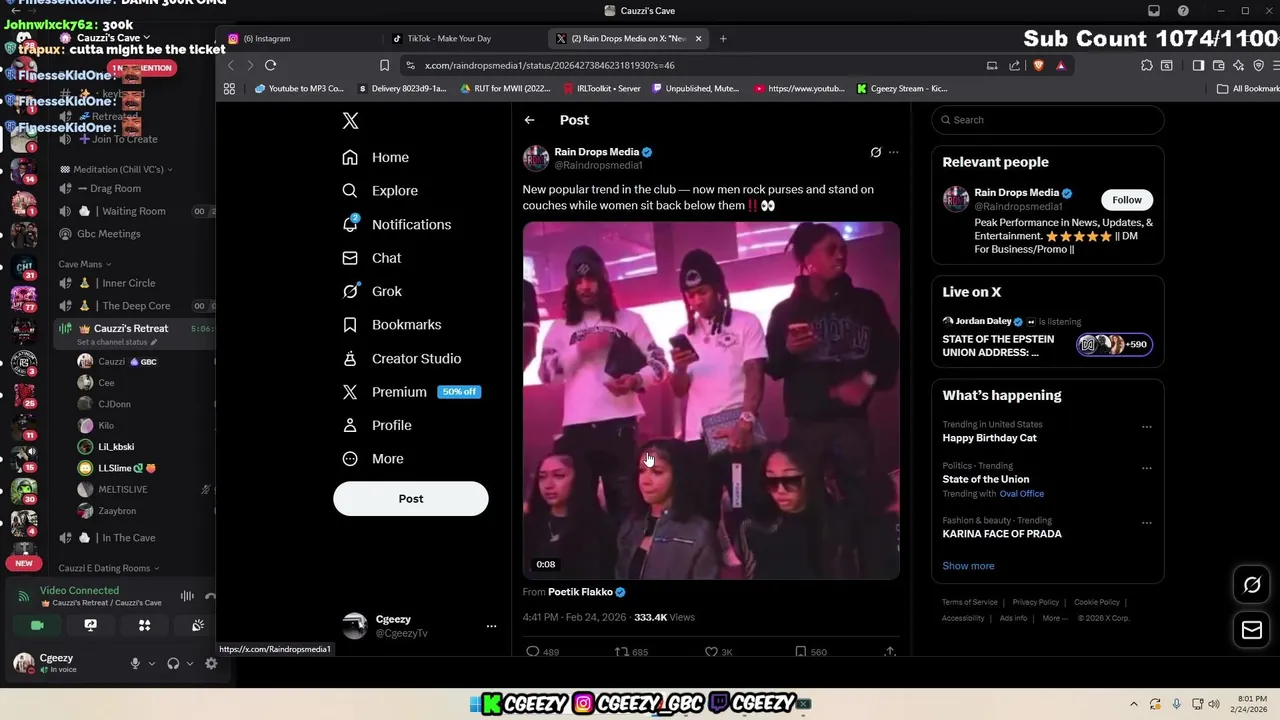
Task: Open Leo AI sparkle icon
Action: (1238, 65)
